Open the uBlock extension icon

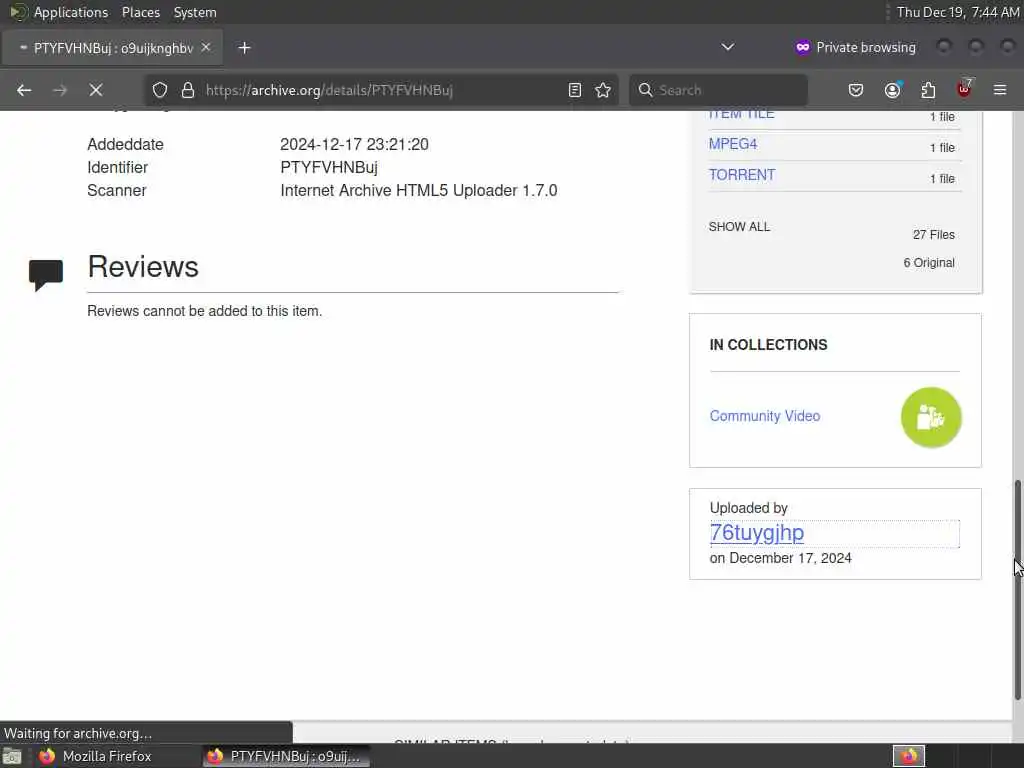965,89
